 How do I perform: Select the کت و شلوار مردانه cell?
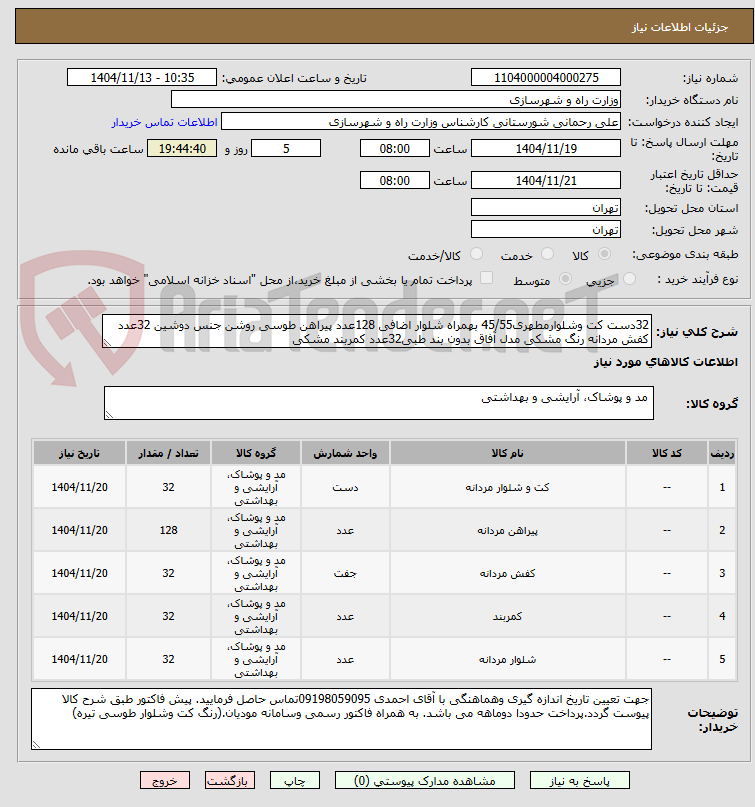[507, 487]
